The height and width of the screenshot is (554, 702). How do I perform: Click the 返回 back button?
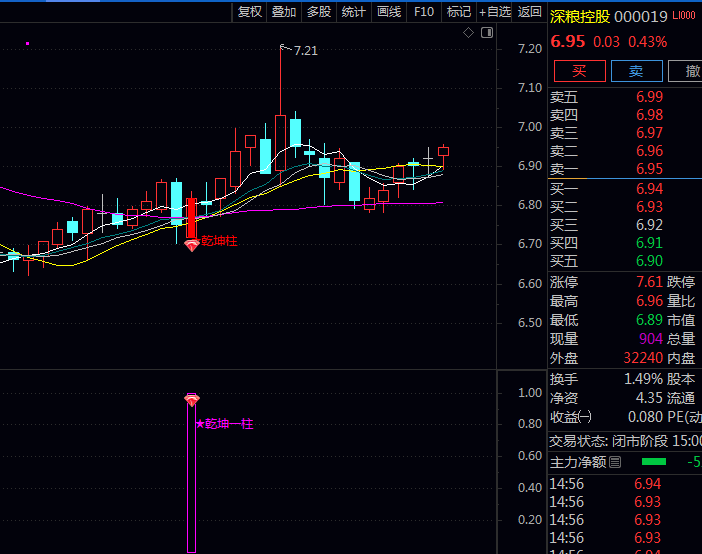[530, 12]
